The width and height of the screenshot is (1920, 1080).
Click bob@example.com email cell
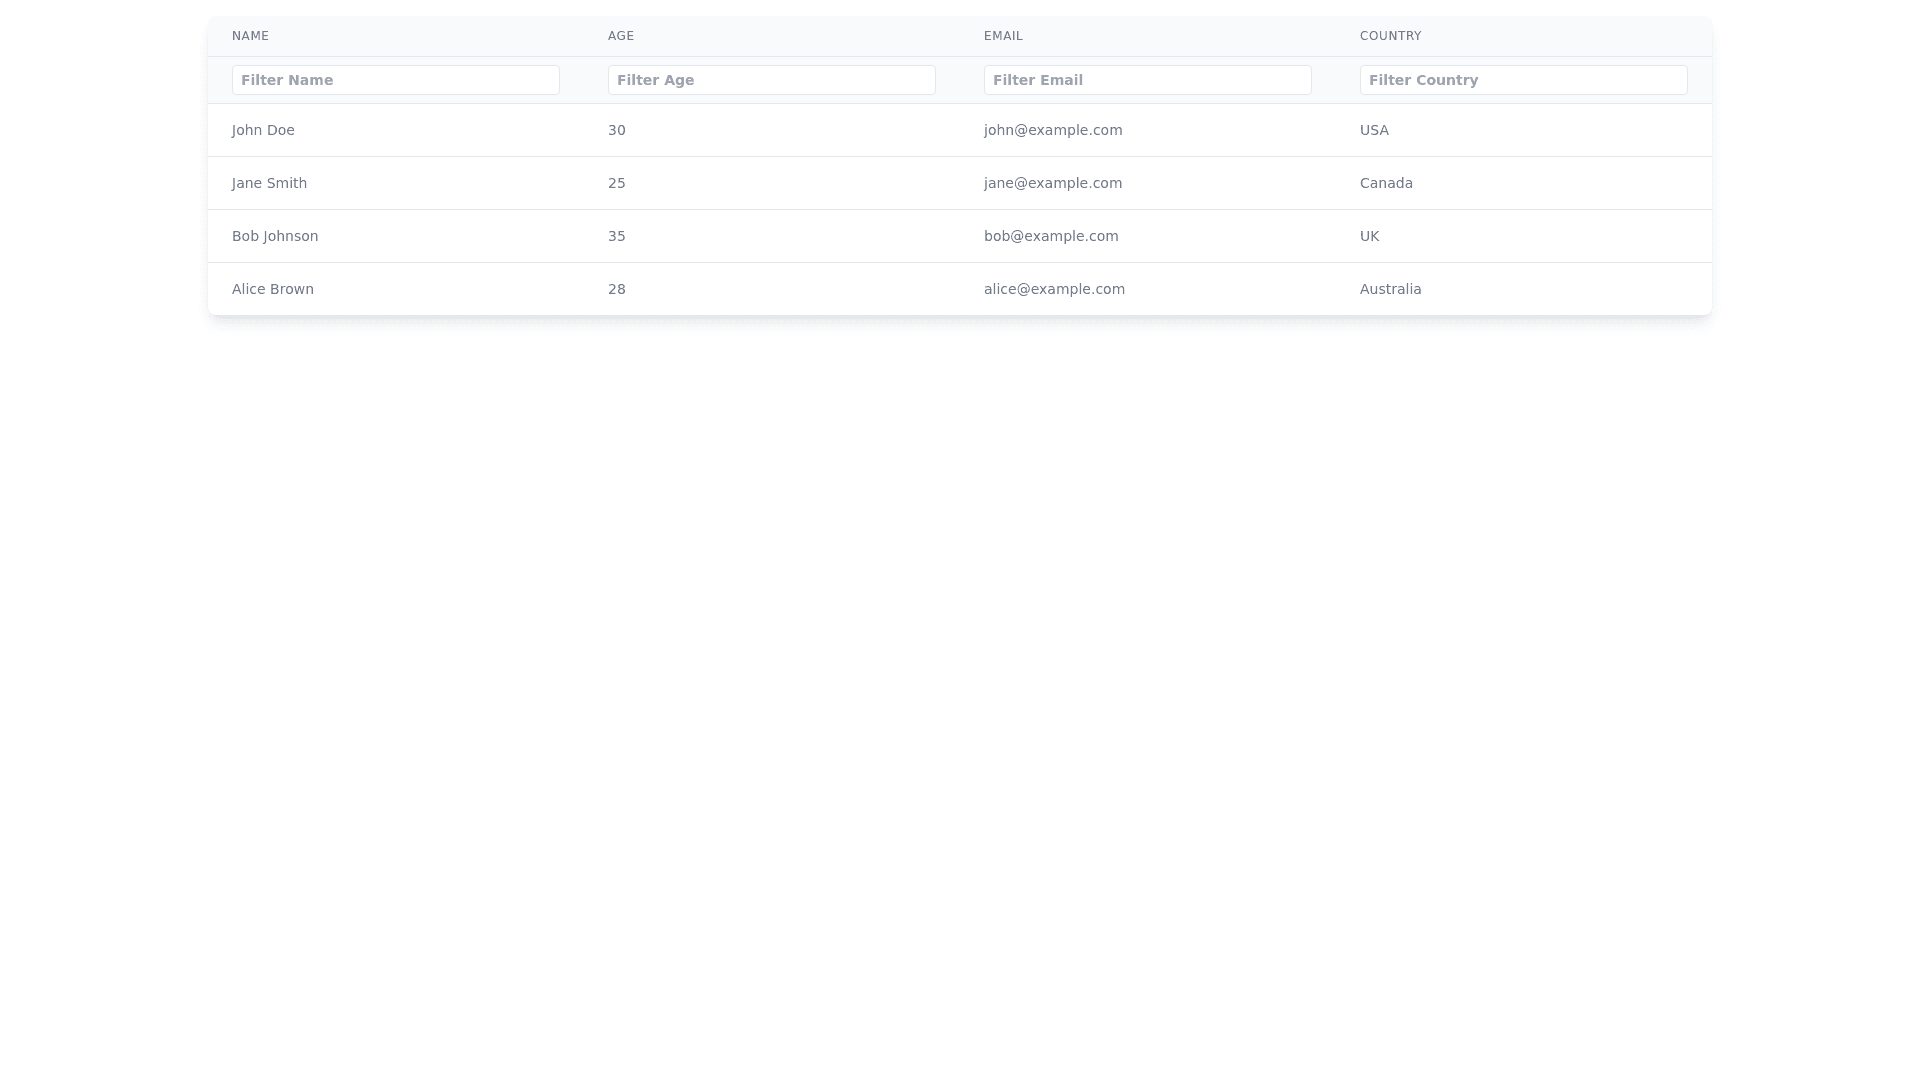coord(1051,236)
